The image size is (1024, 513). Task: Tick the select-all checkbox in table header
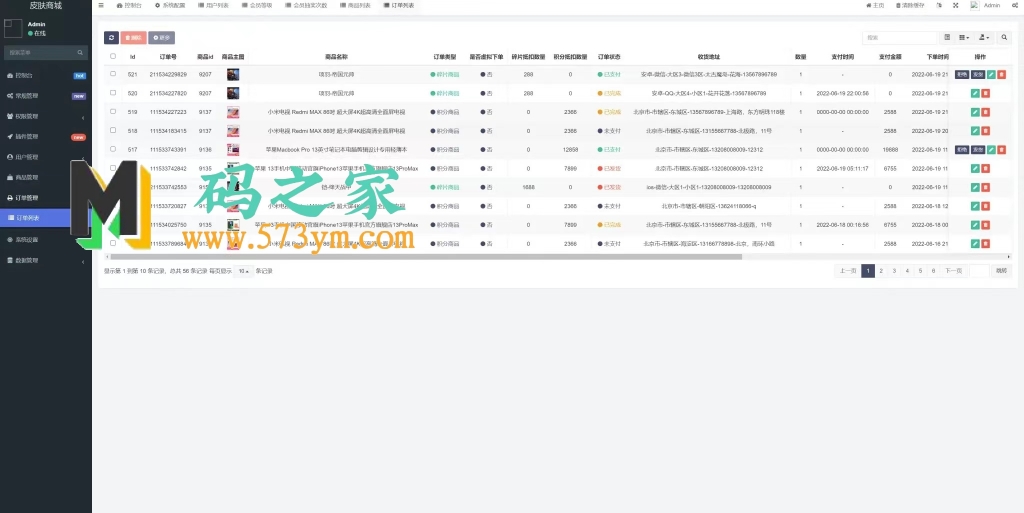(x=113, y=56)
